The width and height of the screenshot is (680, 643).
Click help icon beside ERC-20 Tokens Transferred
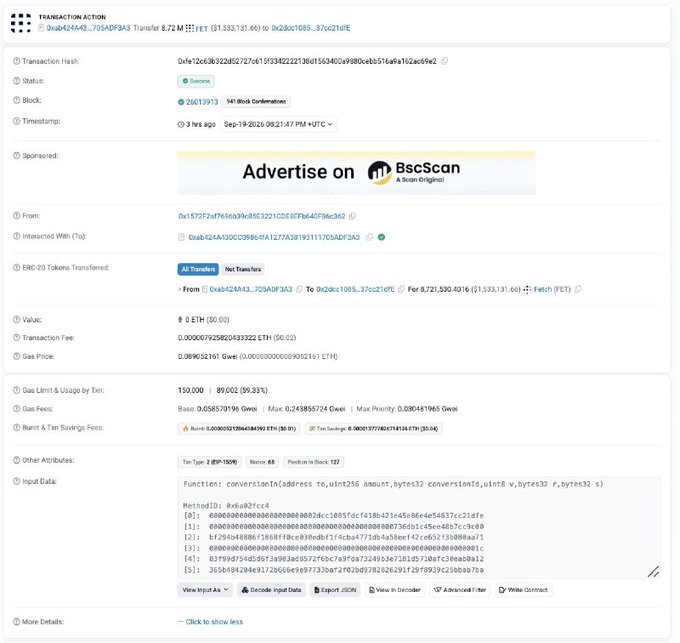pyautogui.click(x=16, y=268)
